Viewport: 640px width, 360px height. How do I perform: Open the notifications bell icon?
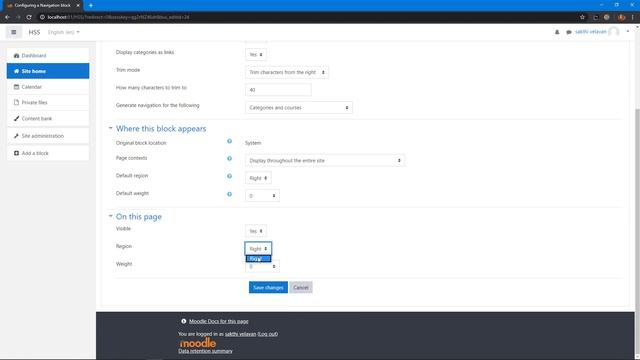pyautogui.click(x=557, y=32)
